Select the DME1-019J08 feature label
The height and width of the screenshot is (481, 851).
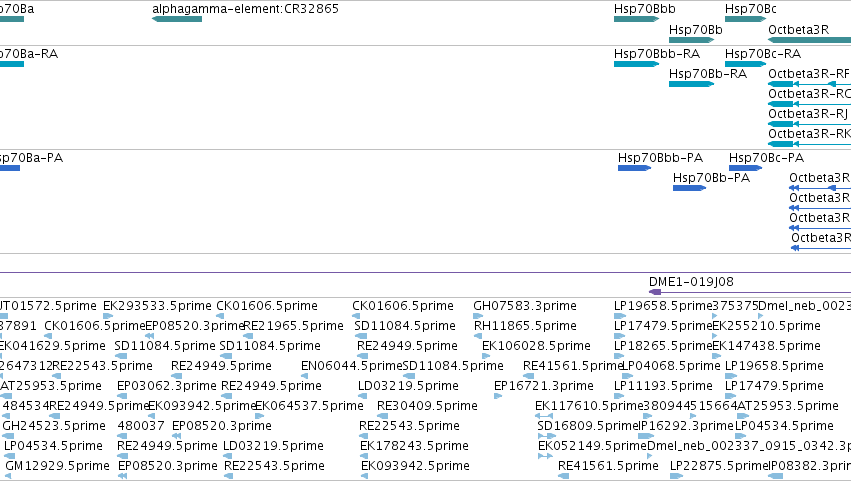(691, 282)
